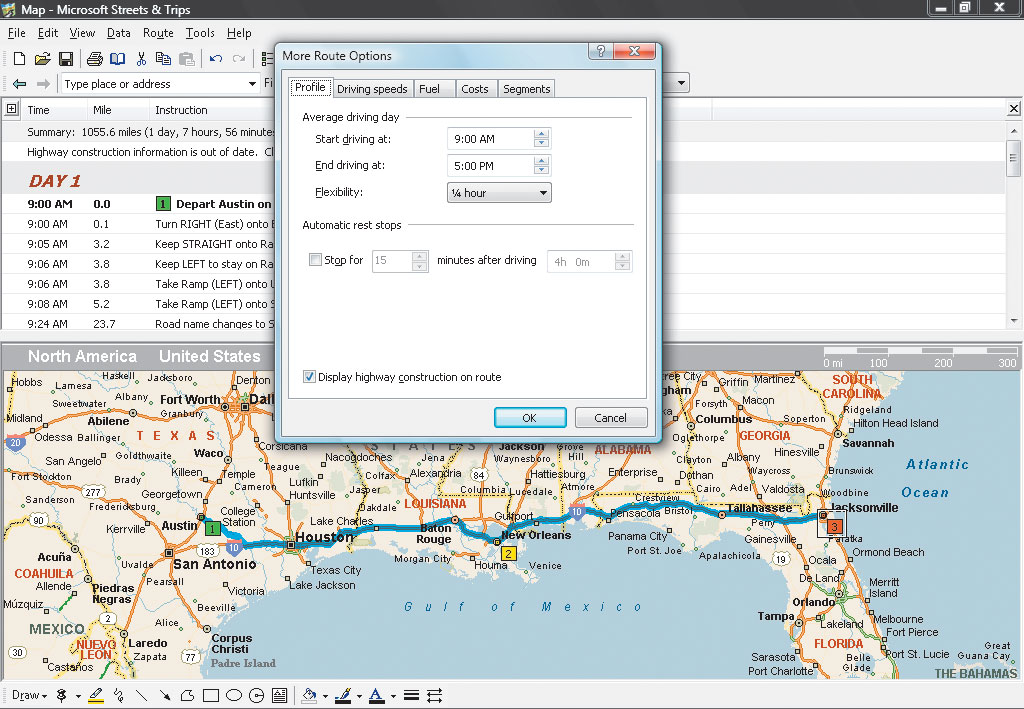The width and height of the screenshot is (1024, 709).
Task: Go back with the blue left arrow
Action: [x=20, y=84]
